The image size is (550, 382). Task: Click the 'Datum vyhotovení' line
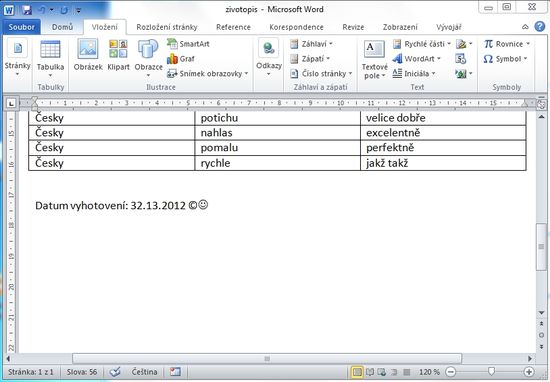(121, 205)
